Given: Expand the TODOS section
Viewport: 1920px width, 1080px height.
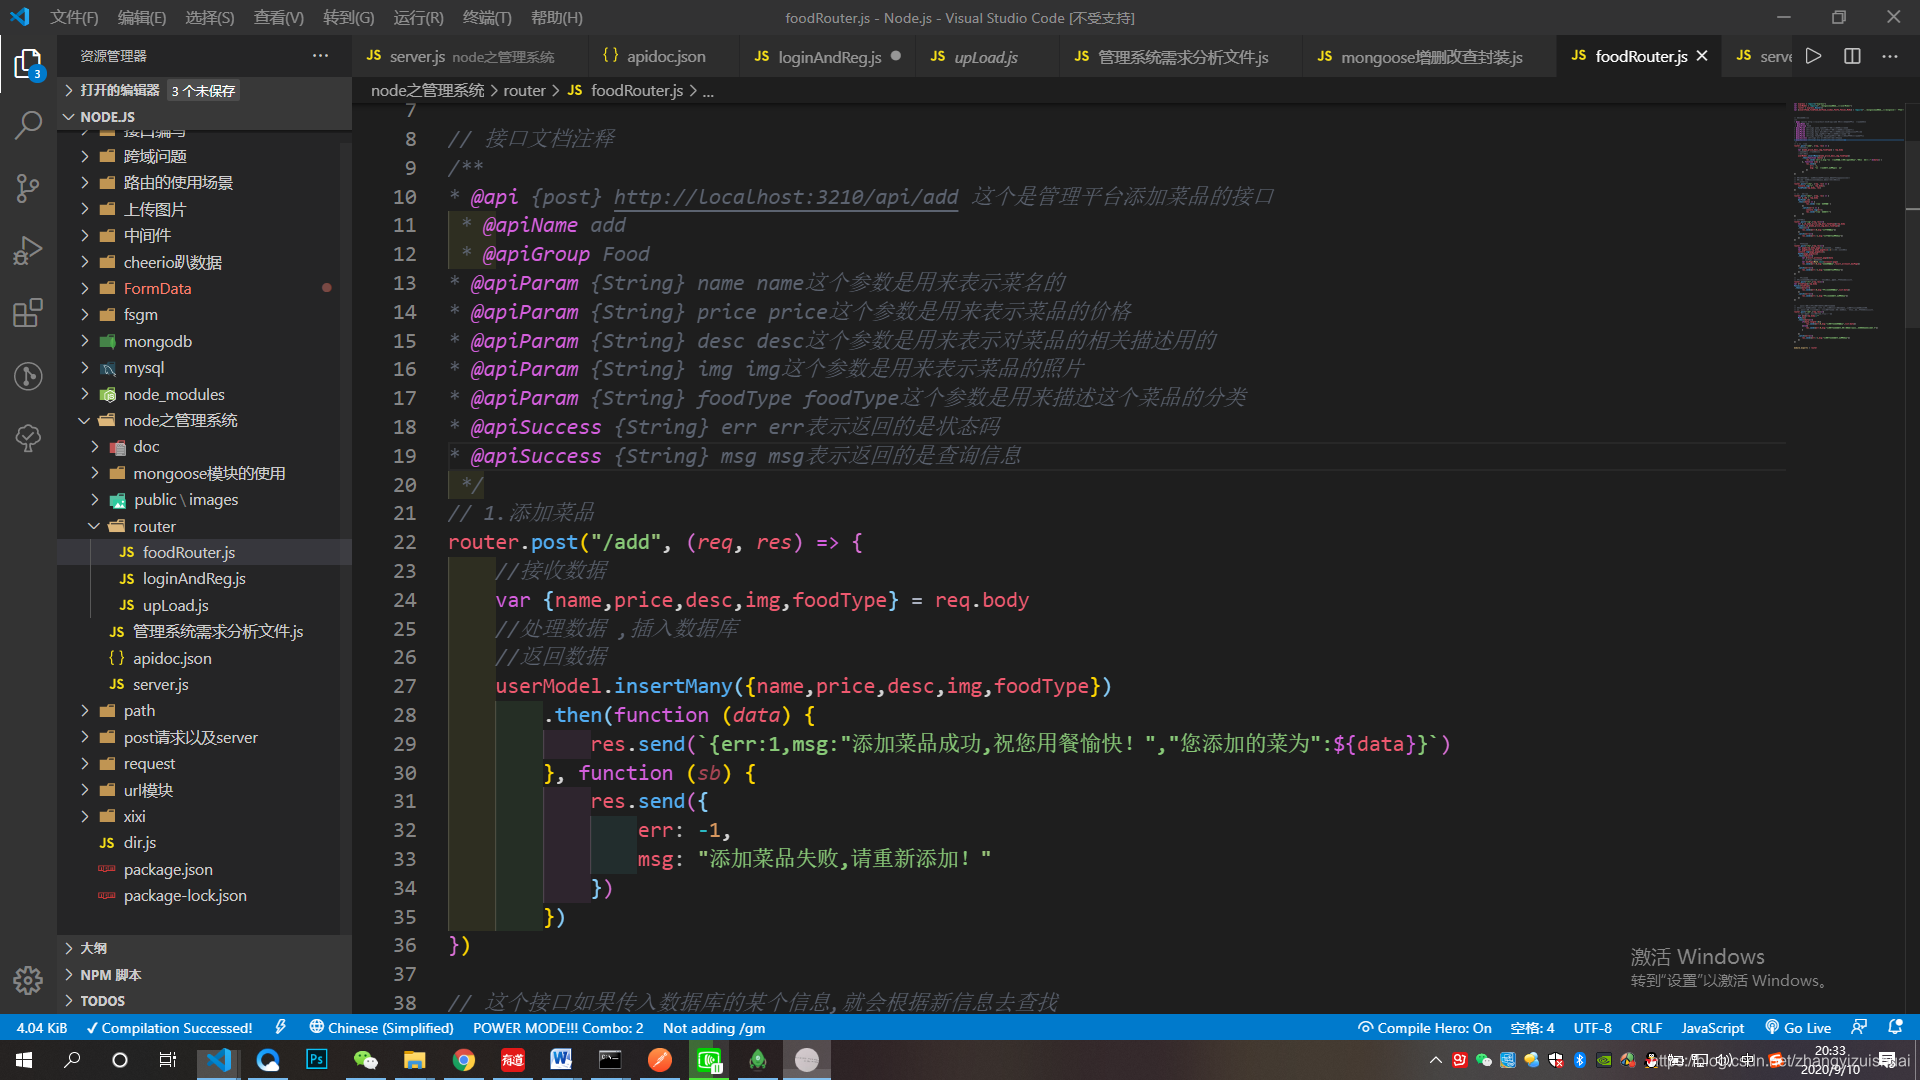Looking at the screenshot, I should (102, 1000).
